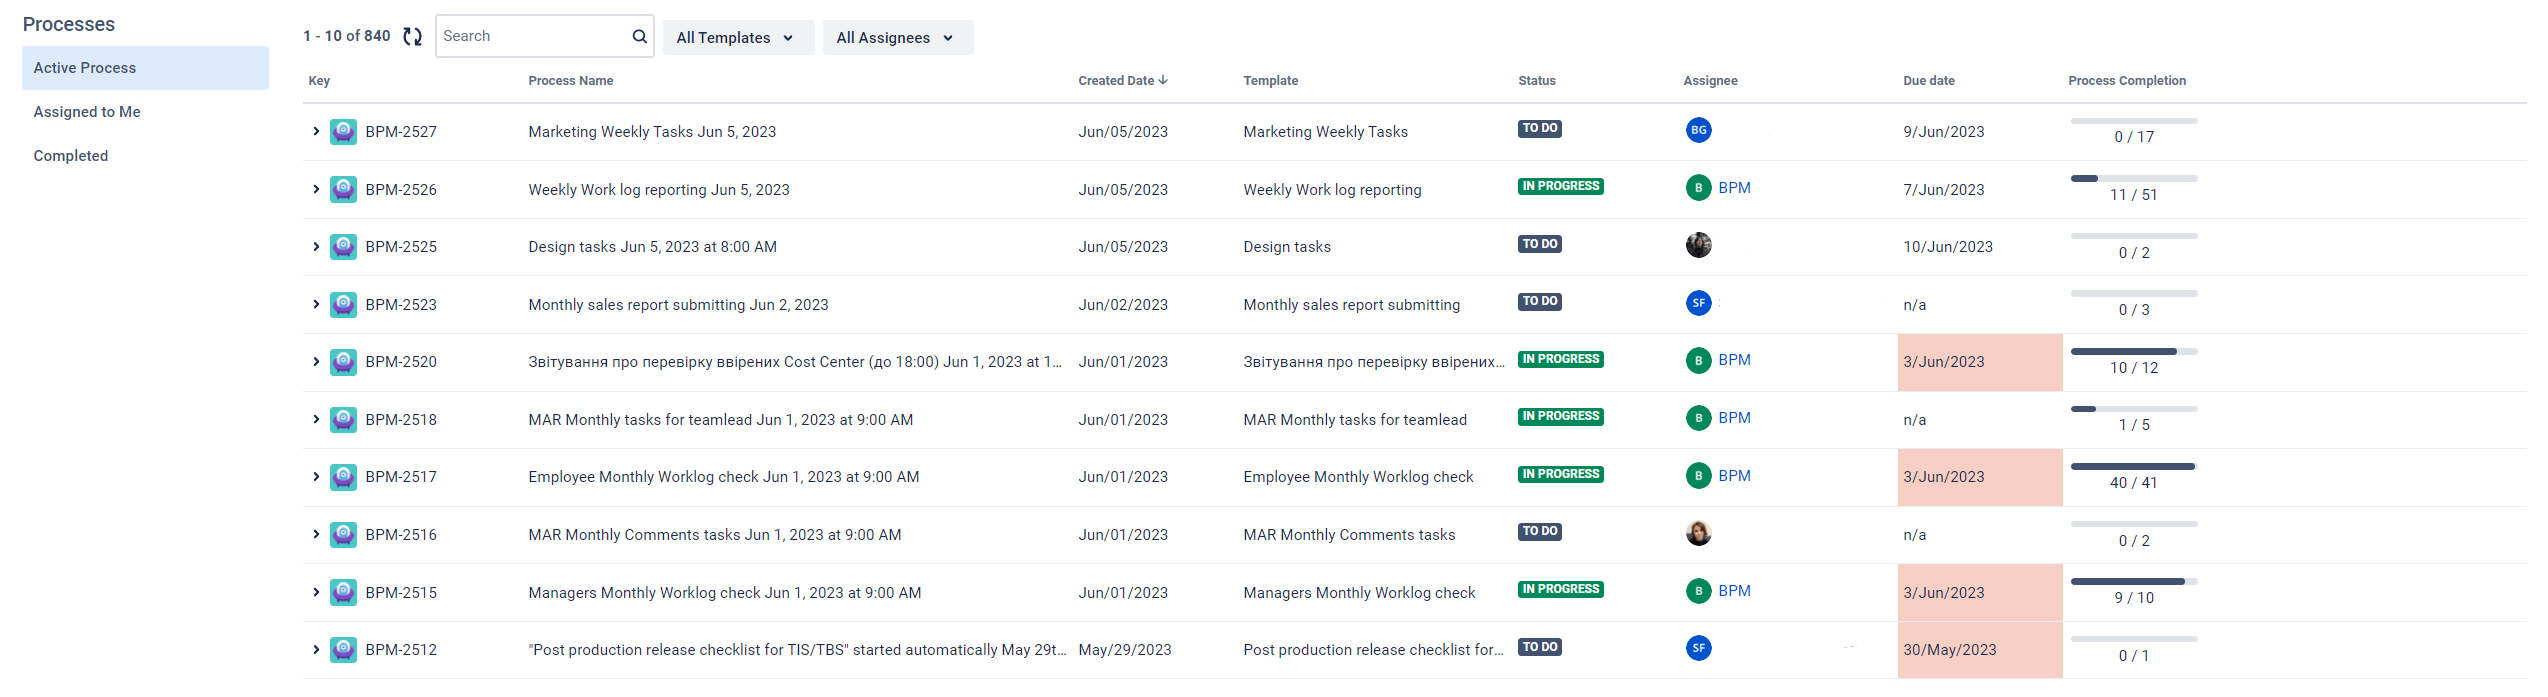The height and width of the screenshot is (697, 2548).
Task: Open the All Templates dropdown
Action: point(738,38)
